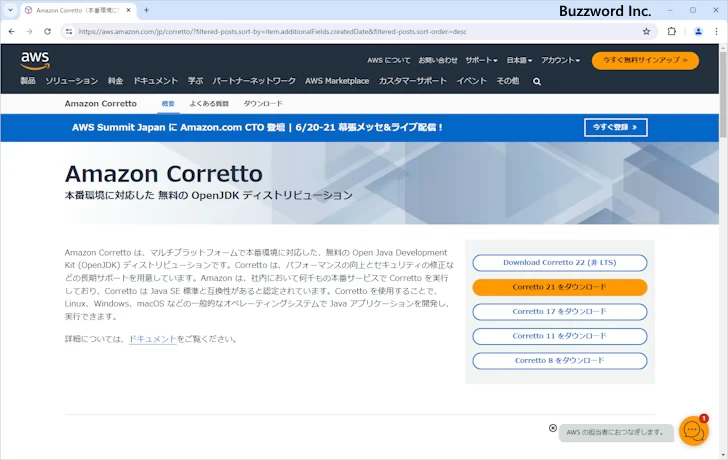Click the browser forward arrow
This screenshot has width=728, height=460.
tap(29, 32)
